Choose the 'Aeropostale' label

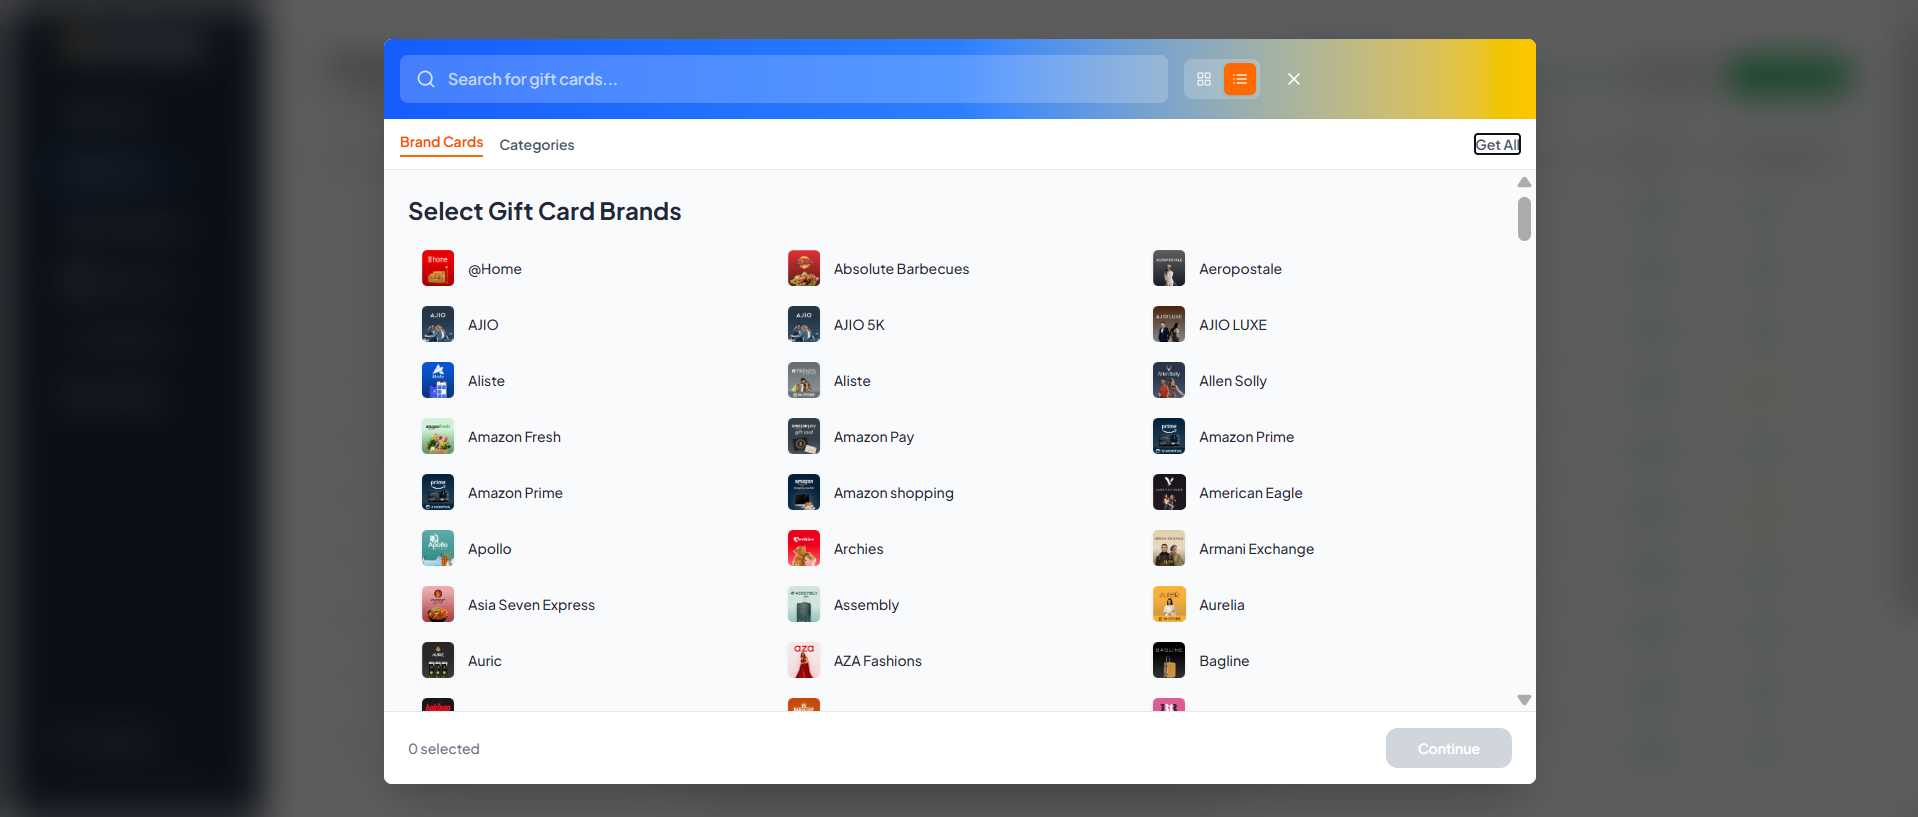[1240, 269]
